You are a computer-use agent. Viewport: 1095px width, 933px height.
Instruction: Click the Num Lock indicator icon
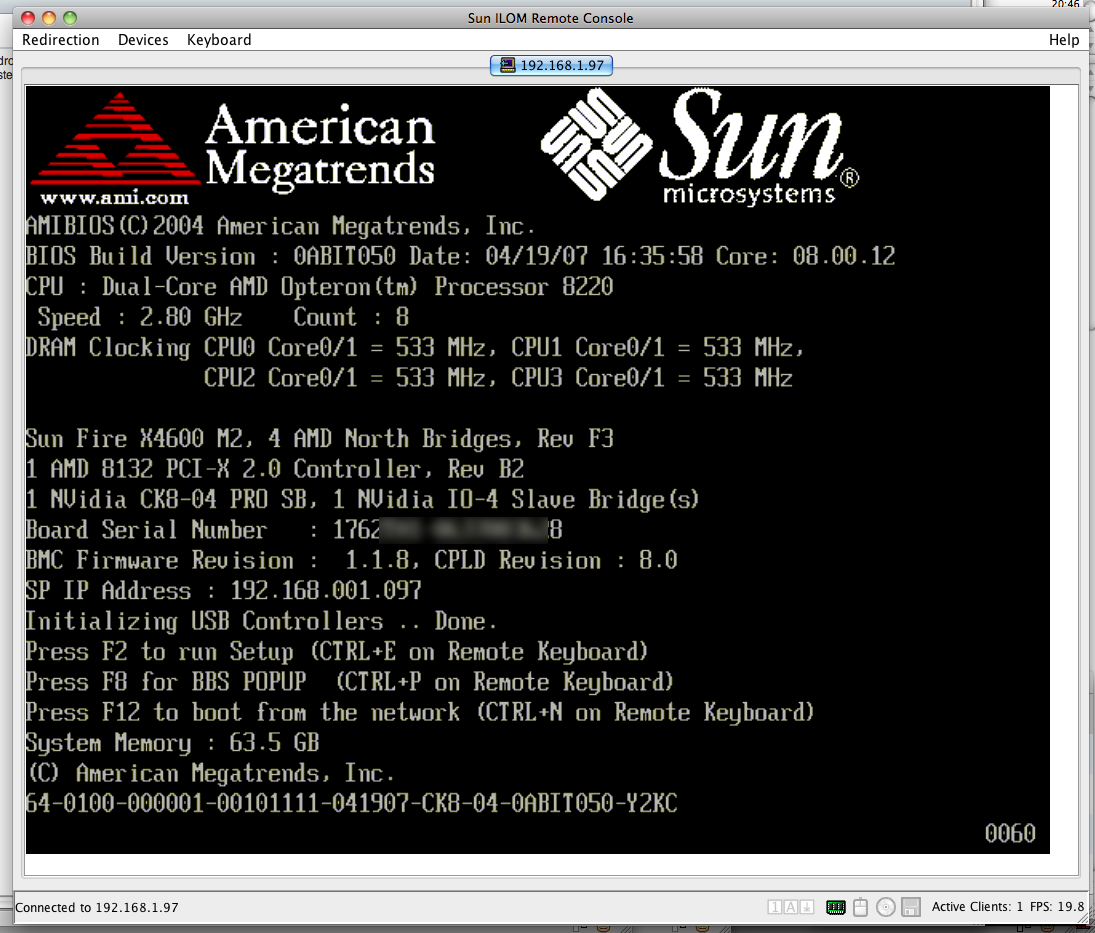(774, 907)
